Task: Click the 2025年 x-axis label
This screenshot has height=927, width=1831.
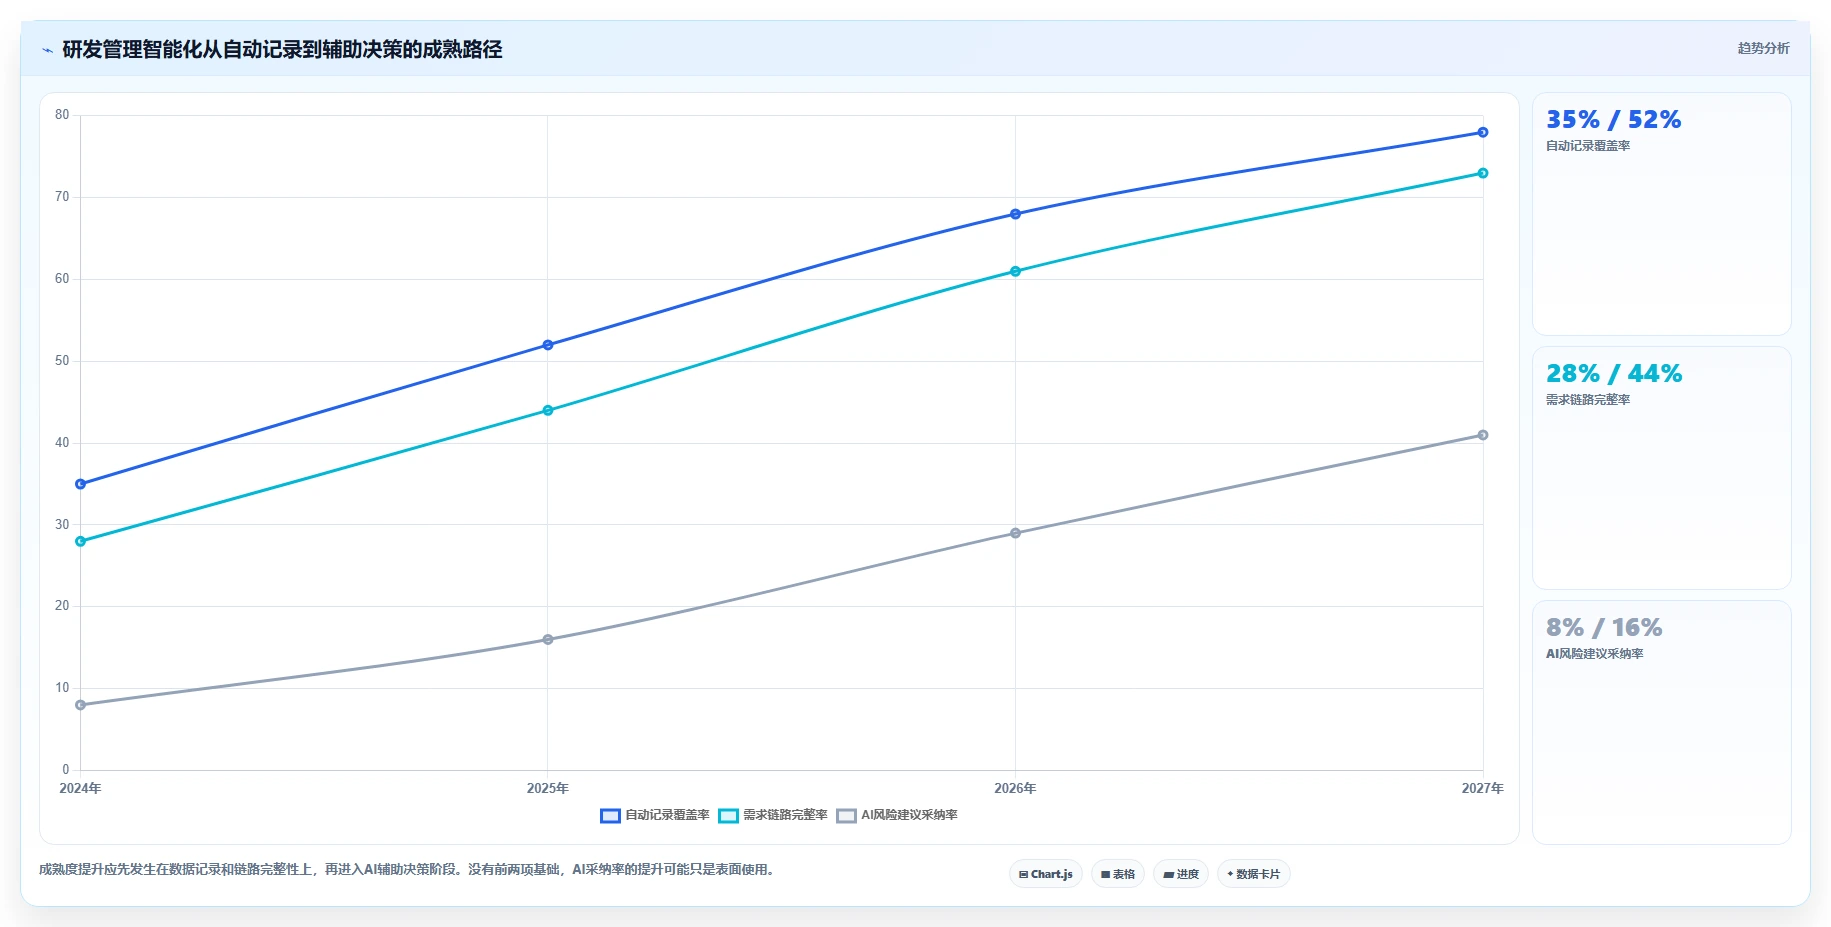Action: (x=548, y=788)
